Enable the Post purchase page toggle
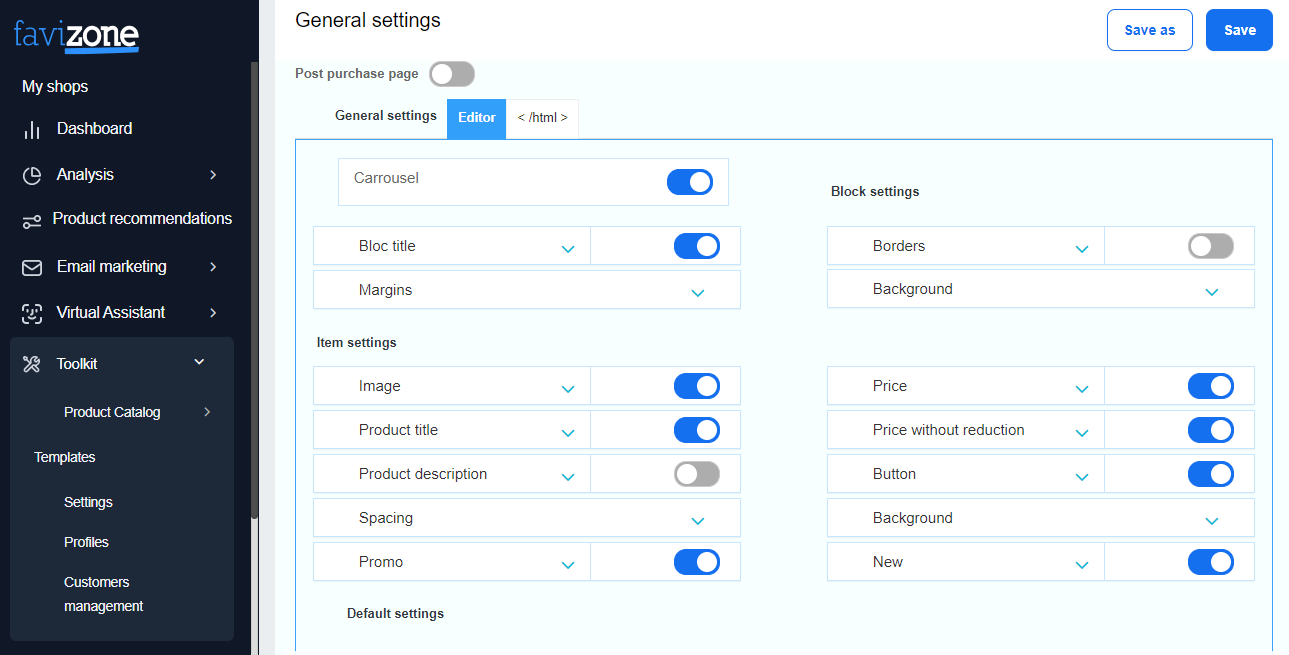Screen dimensions: 1289x655 click(452, 74)
